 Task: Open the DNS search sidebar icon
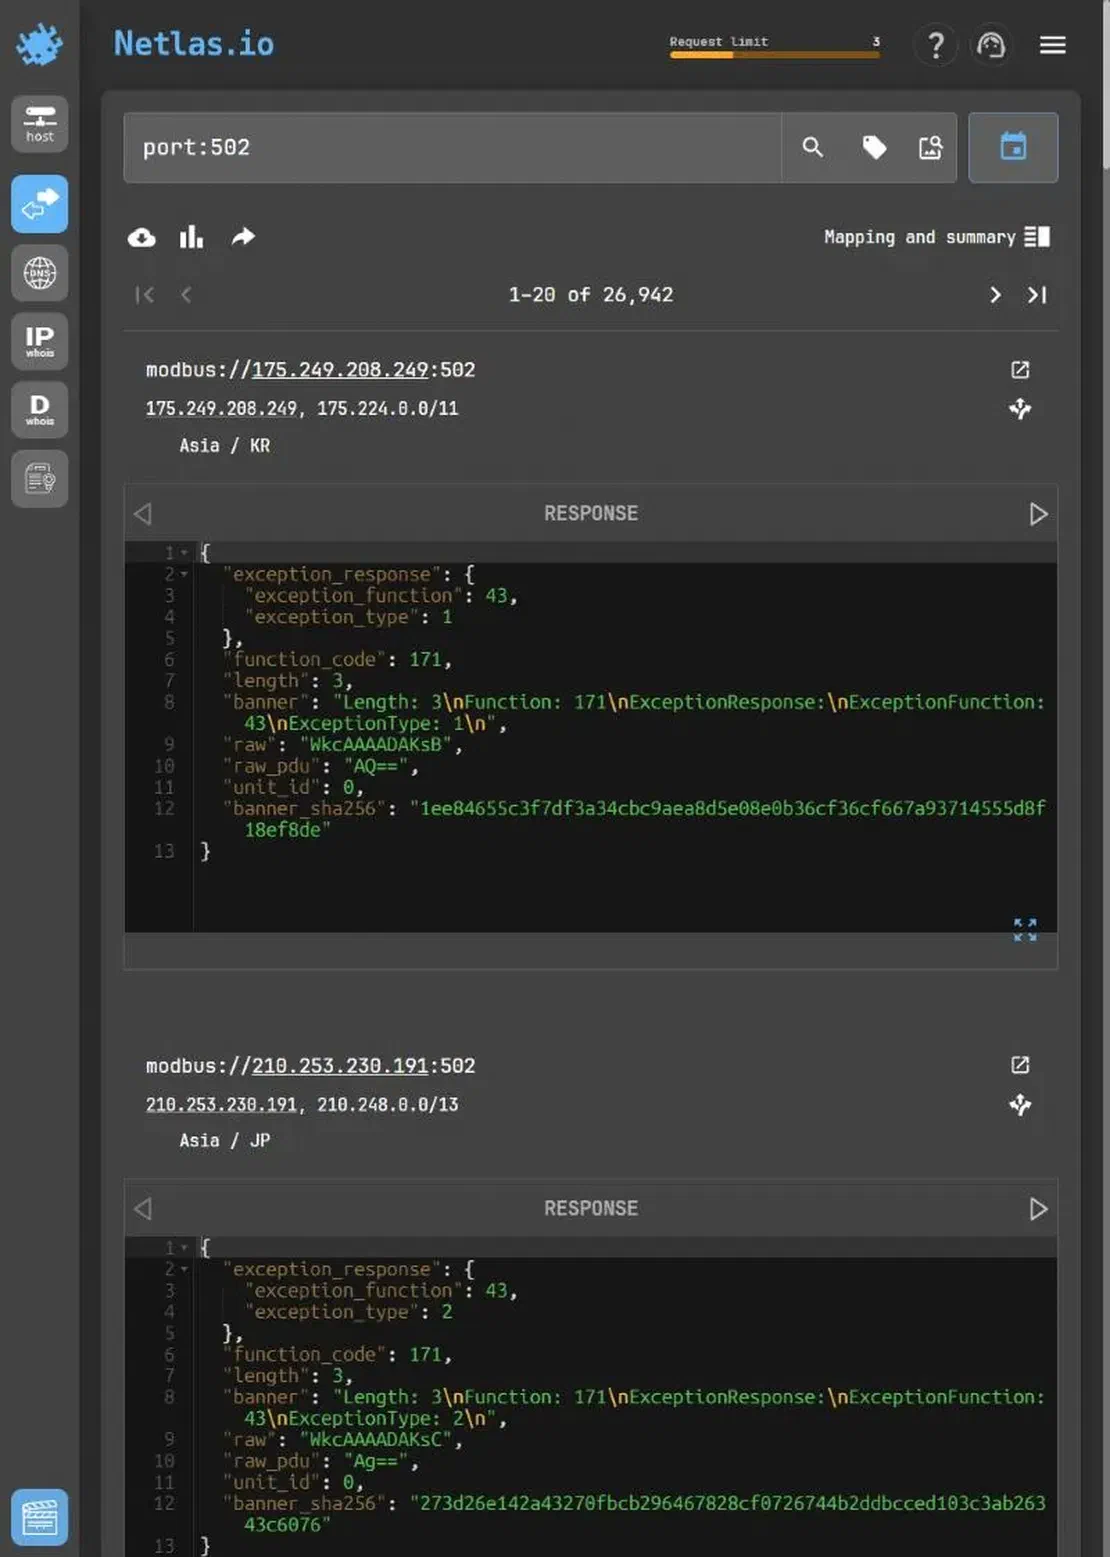pyautogui.click(x=40, y=273)
